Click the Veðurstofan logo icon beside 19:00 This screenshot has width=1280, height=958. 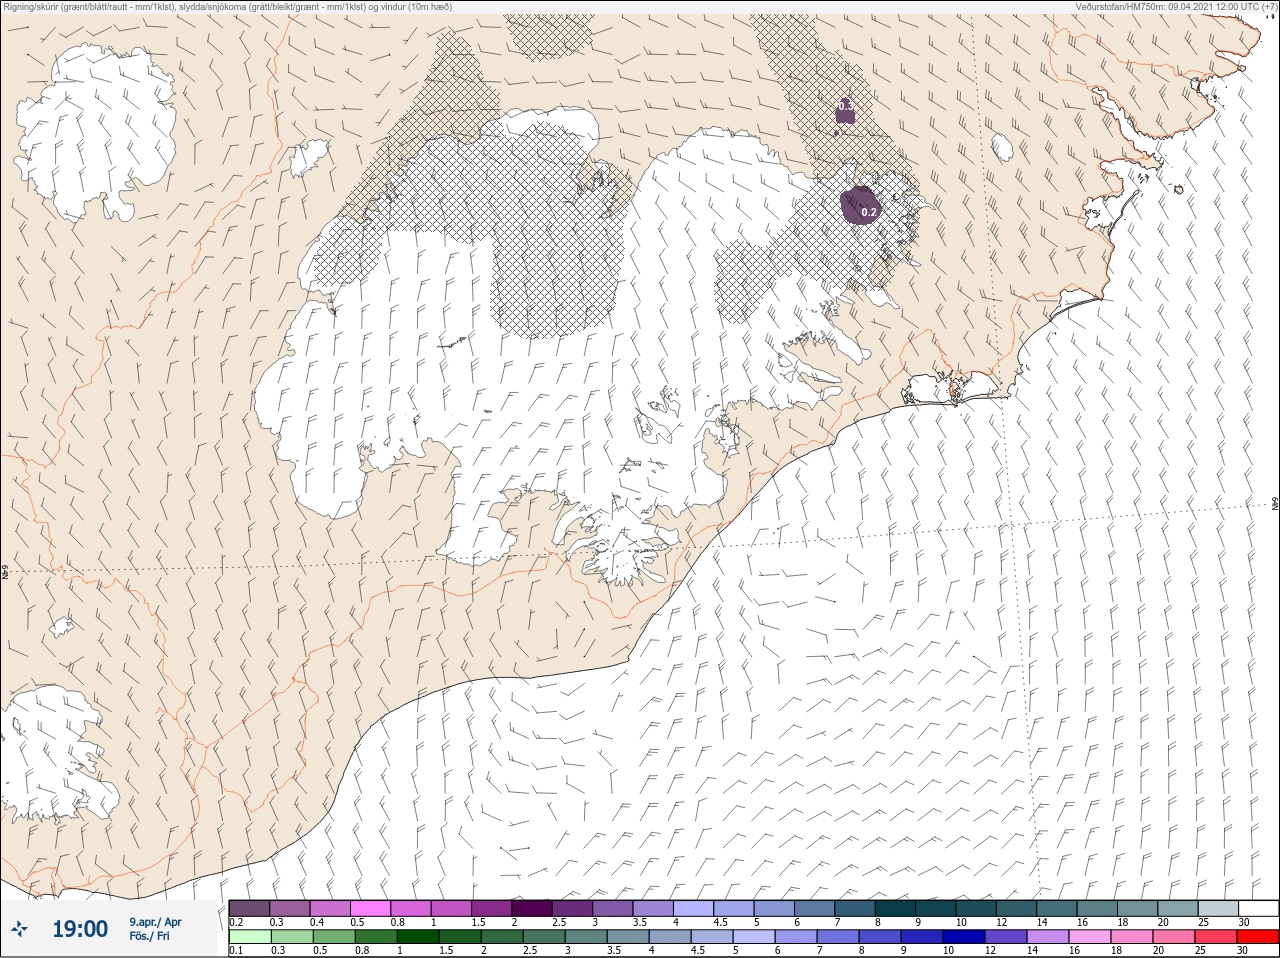click(x=19, y=929)
